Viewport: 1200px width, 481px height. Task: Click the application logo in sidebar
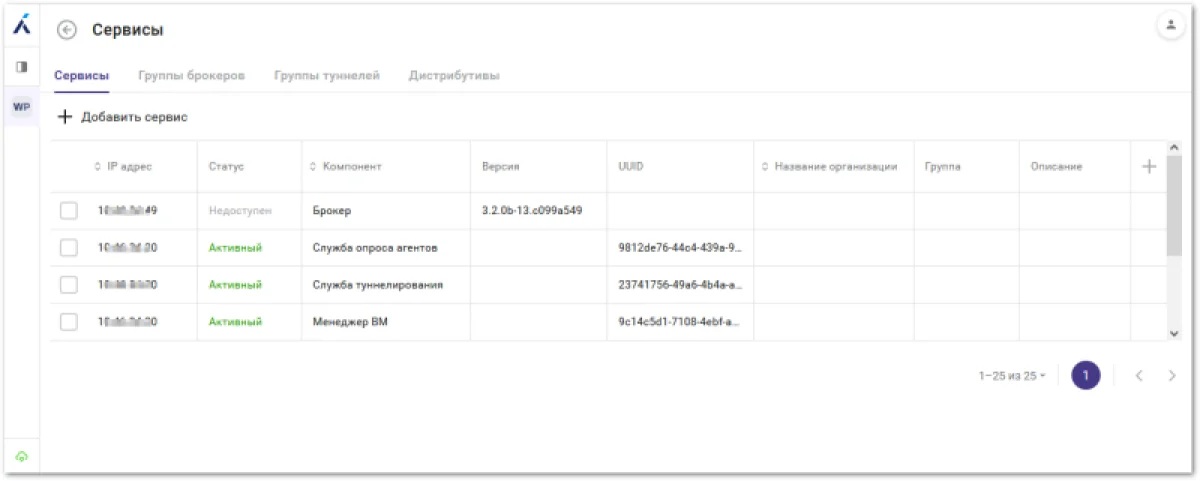point(21,26)
